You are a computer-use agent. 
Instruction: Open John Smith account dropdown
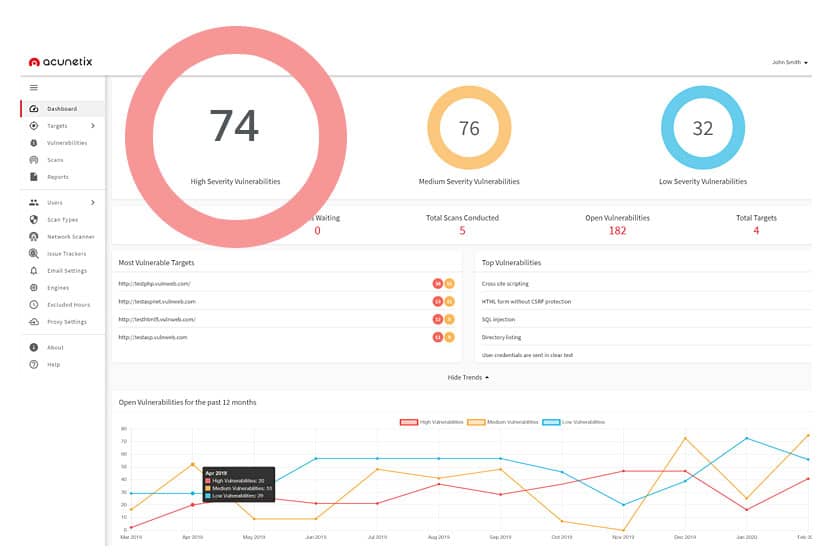[x=790, y=62]
